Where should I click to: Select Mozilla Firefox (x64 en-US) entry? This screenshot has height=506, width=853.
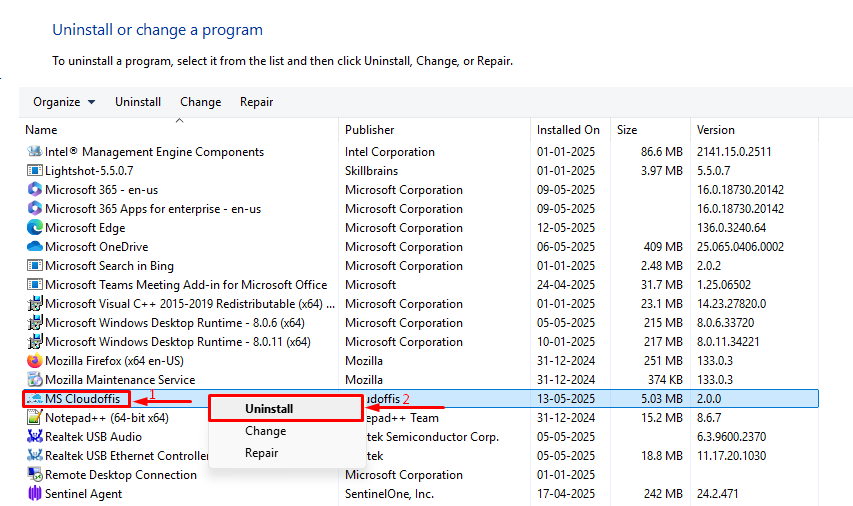(114, 361)
